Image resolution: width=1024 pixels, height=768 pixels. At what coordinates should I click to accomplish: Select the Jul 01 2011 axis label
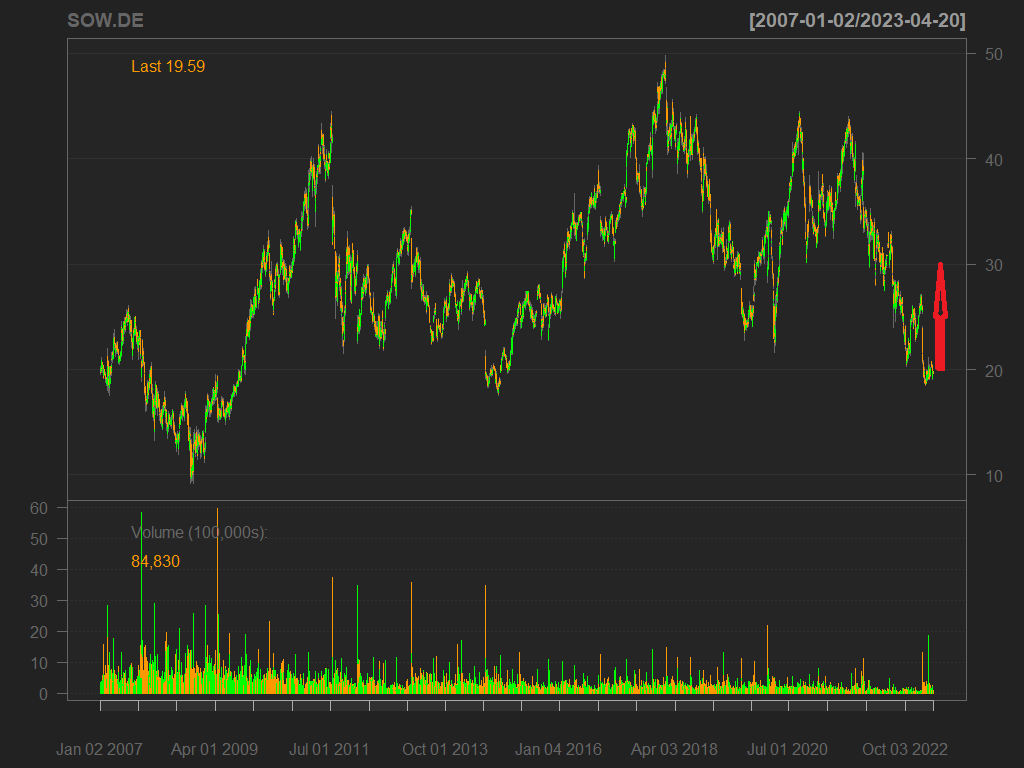[329, 749]
